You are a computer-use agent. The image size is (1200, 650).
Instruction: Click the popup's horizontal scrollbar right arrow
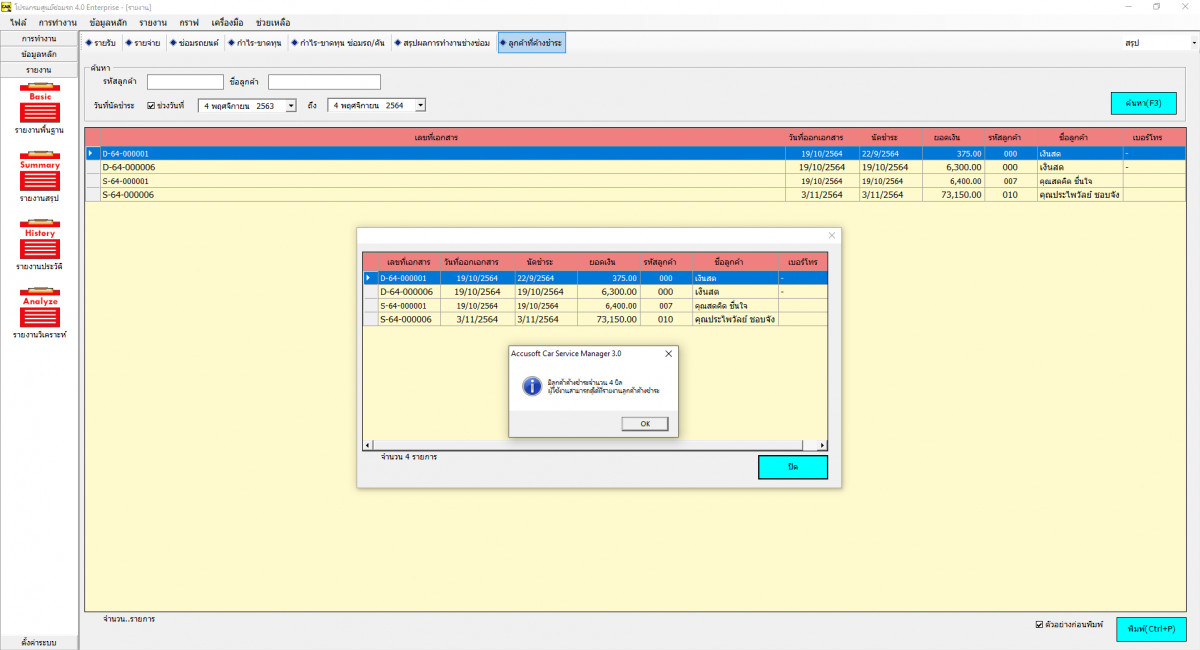point(823,445)
